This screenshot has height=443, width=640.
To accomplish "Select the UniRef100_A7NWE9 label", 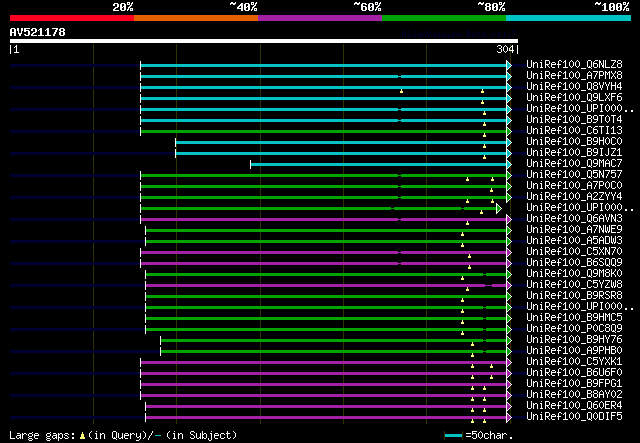I will (574, 230).
